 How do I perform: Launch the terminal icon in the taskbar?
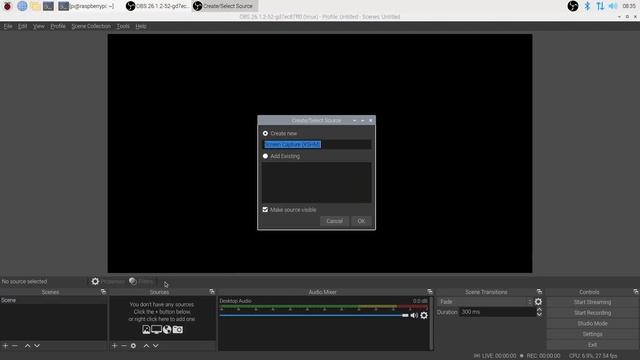(x=48, y=6)
